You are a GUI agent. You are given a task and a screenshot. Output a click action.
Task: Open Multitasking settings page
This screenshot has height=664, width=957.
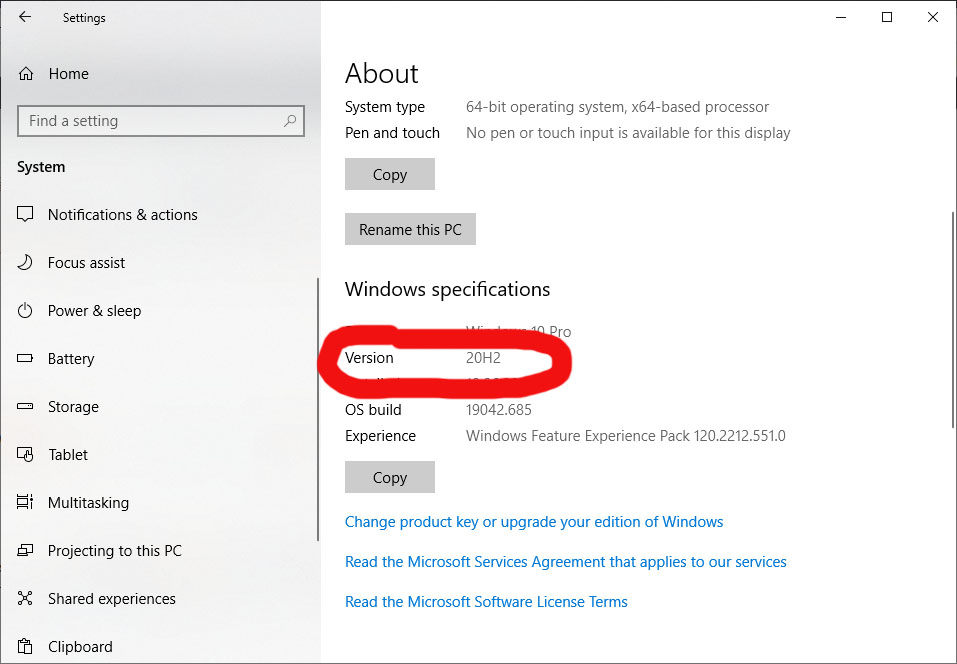click(x=88, y=503)
